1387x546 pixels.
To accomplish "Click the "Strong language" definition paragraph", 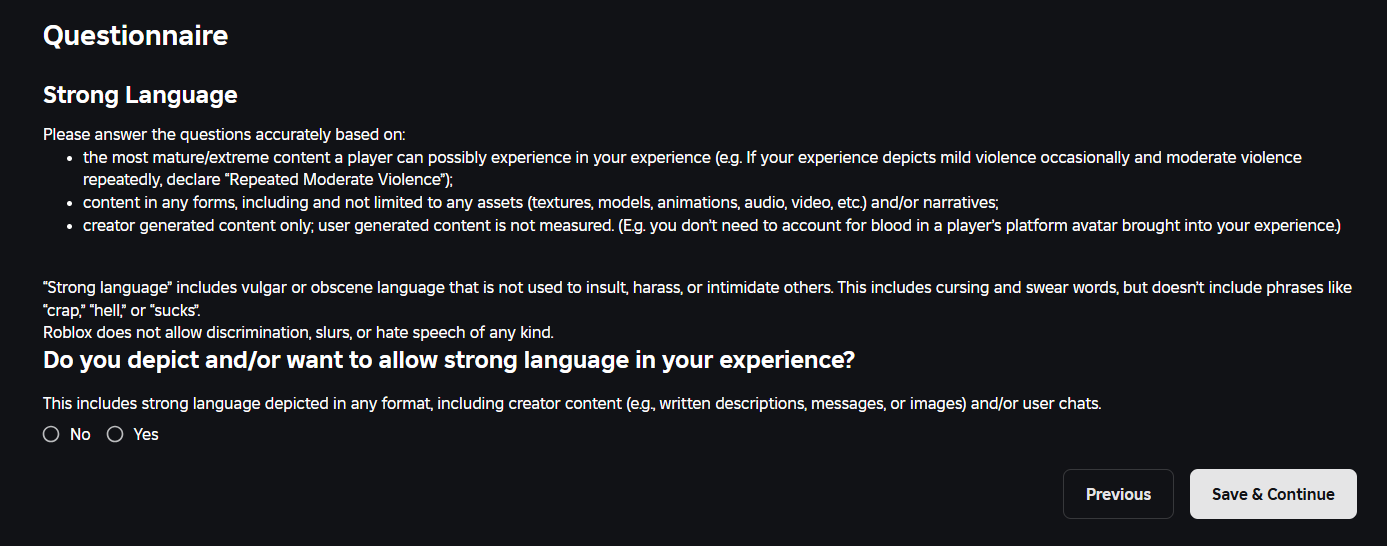I will 697,297.
